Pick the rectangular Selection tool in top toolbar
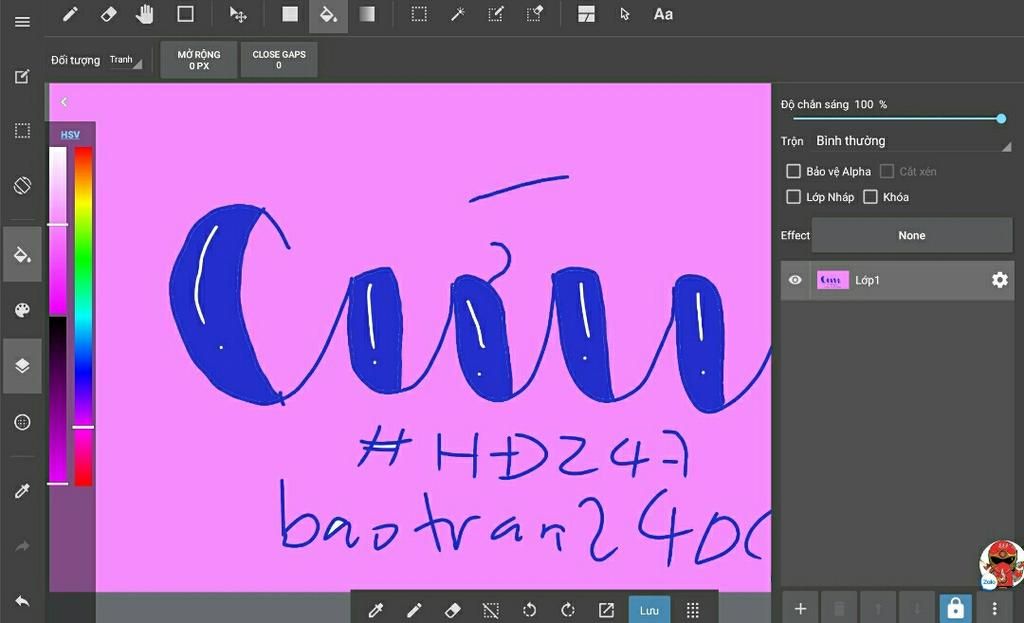 pyautogui.click(x=419, y=14)
